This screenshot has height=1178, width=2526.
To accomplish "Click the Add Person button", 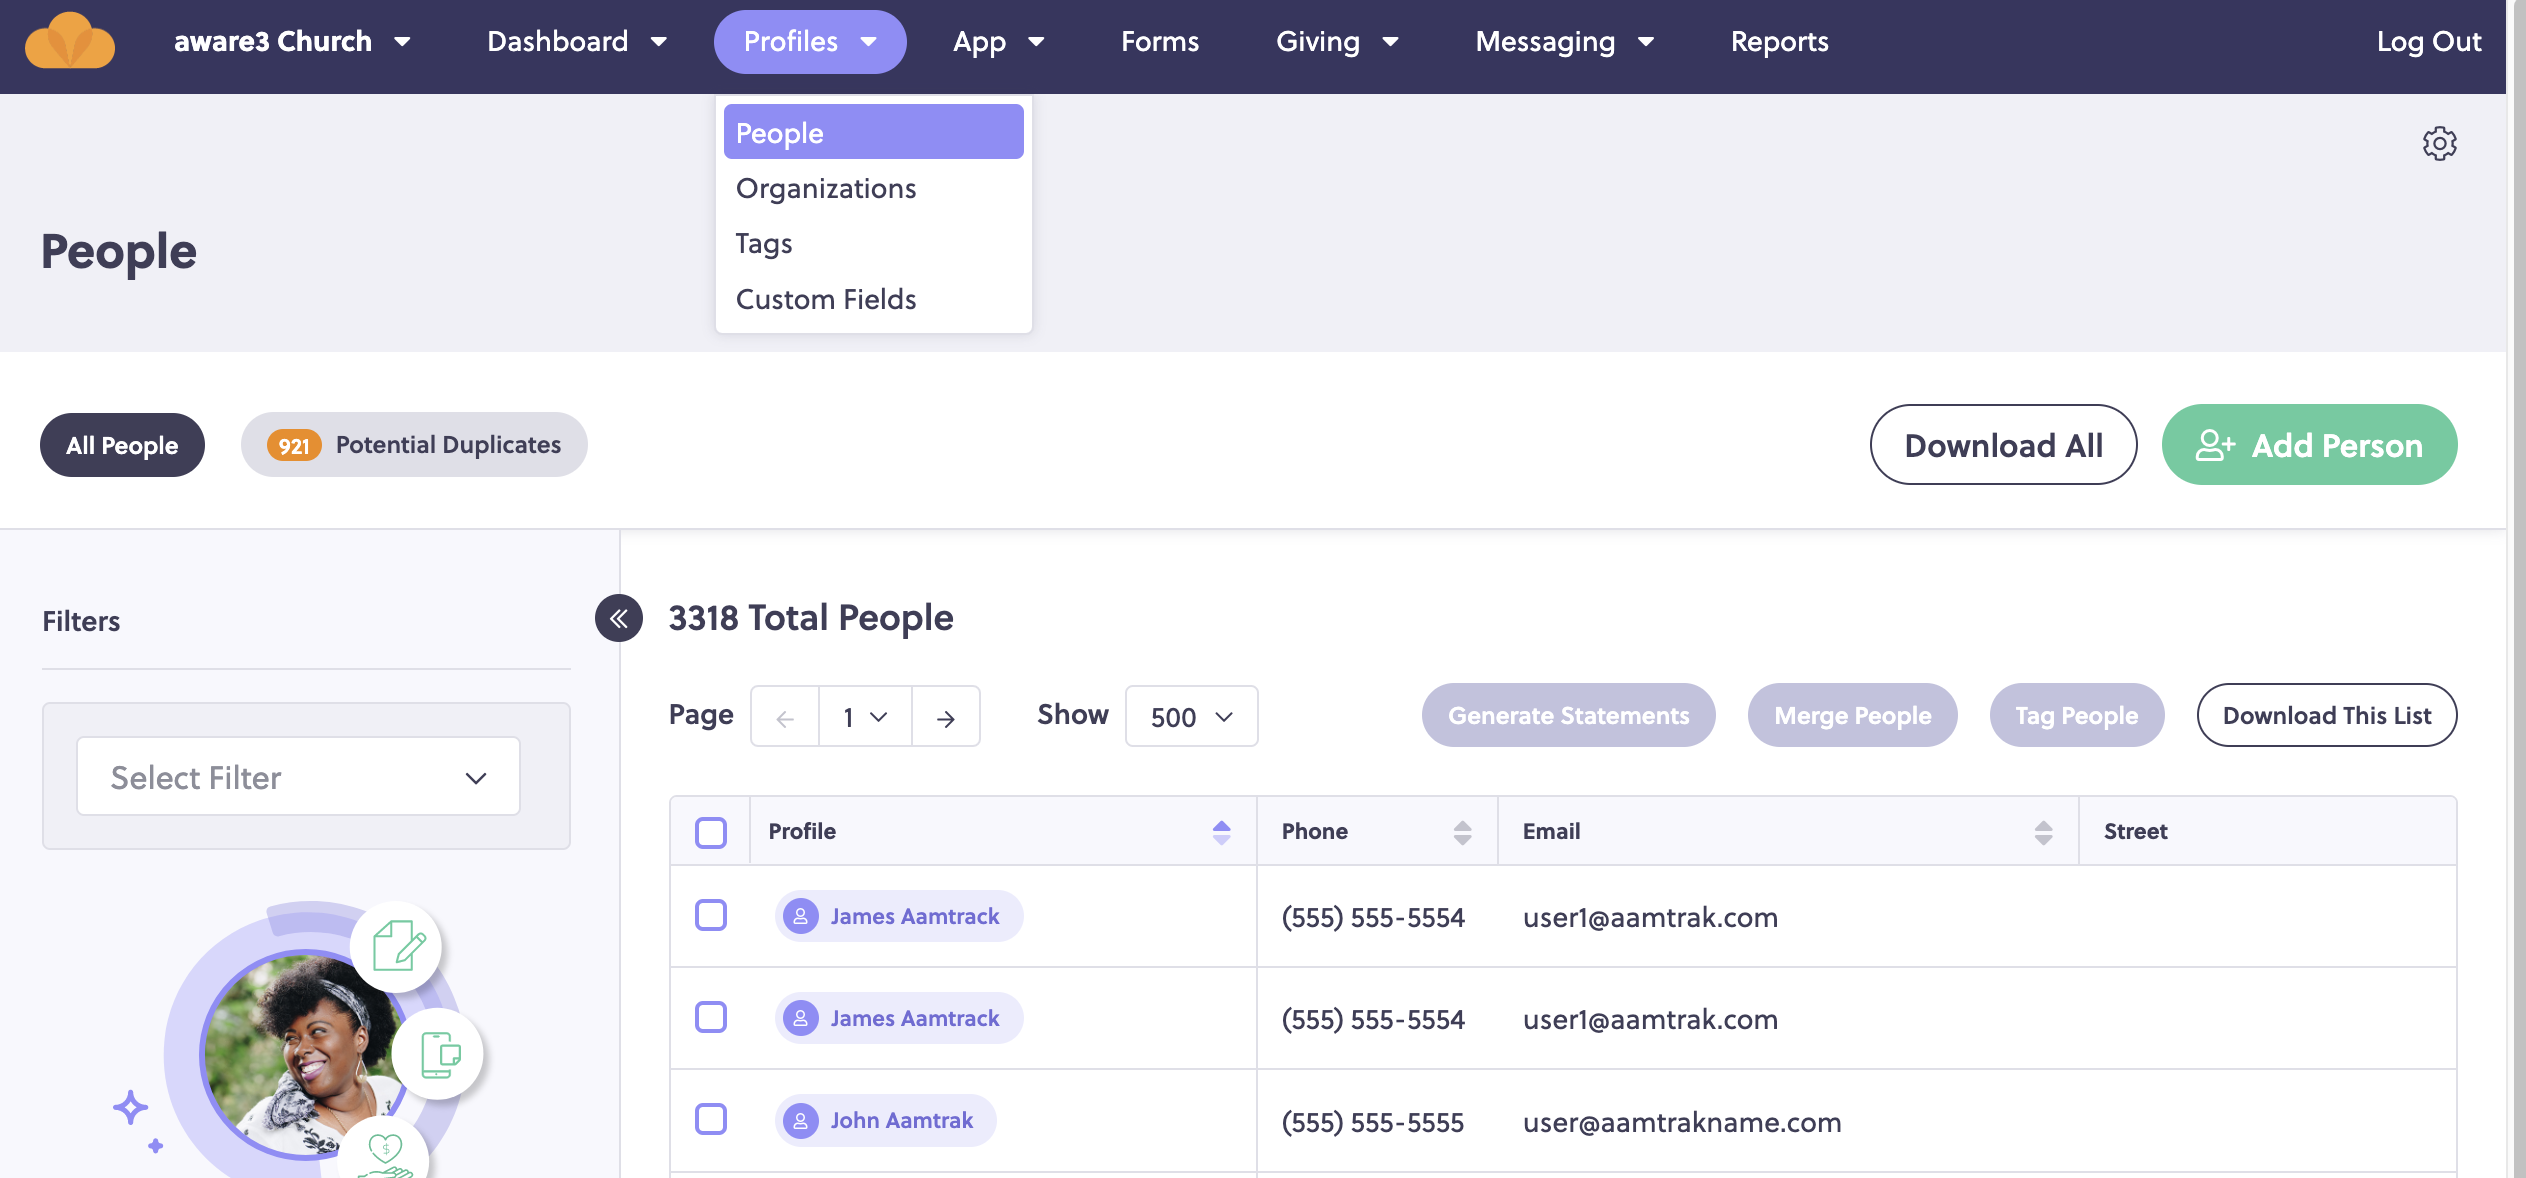I will tap(2309, 445).
